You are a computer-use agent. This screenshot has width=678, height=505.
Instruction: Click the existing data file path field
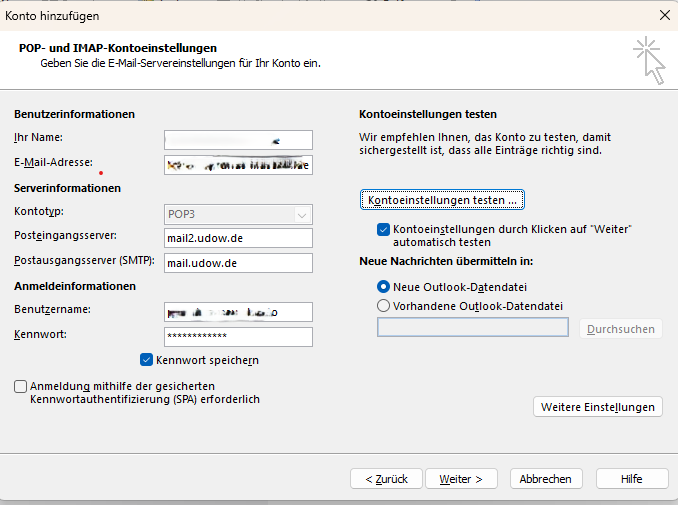click(x=473, y=327)
